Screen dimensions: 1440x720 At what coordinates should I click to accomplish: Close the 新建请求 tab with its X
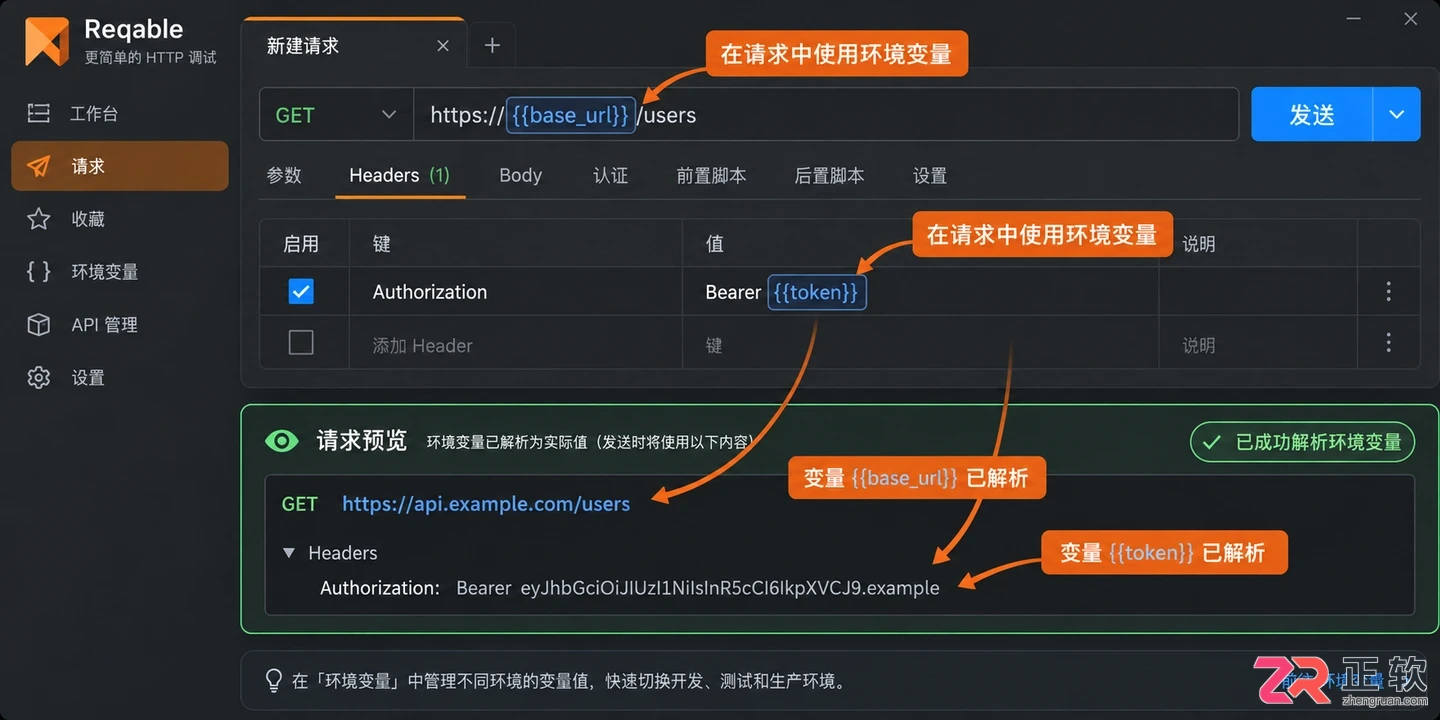coord(443,46)
